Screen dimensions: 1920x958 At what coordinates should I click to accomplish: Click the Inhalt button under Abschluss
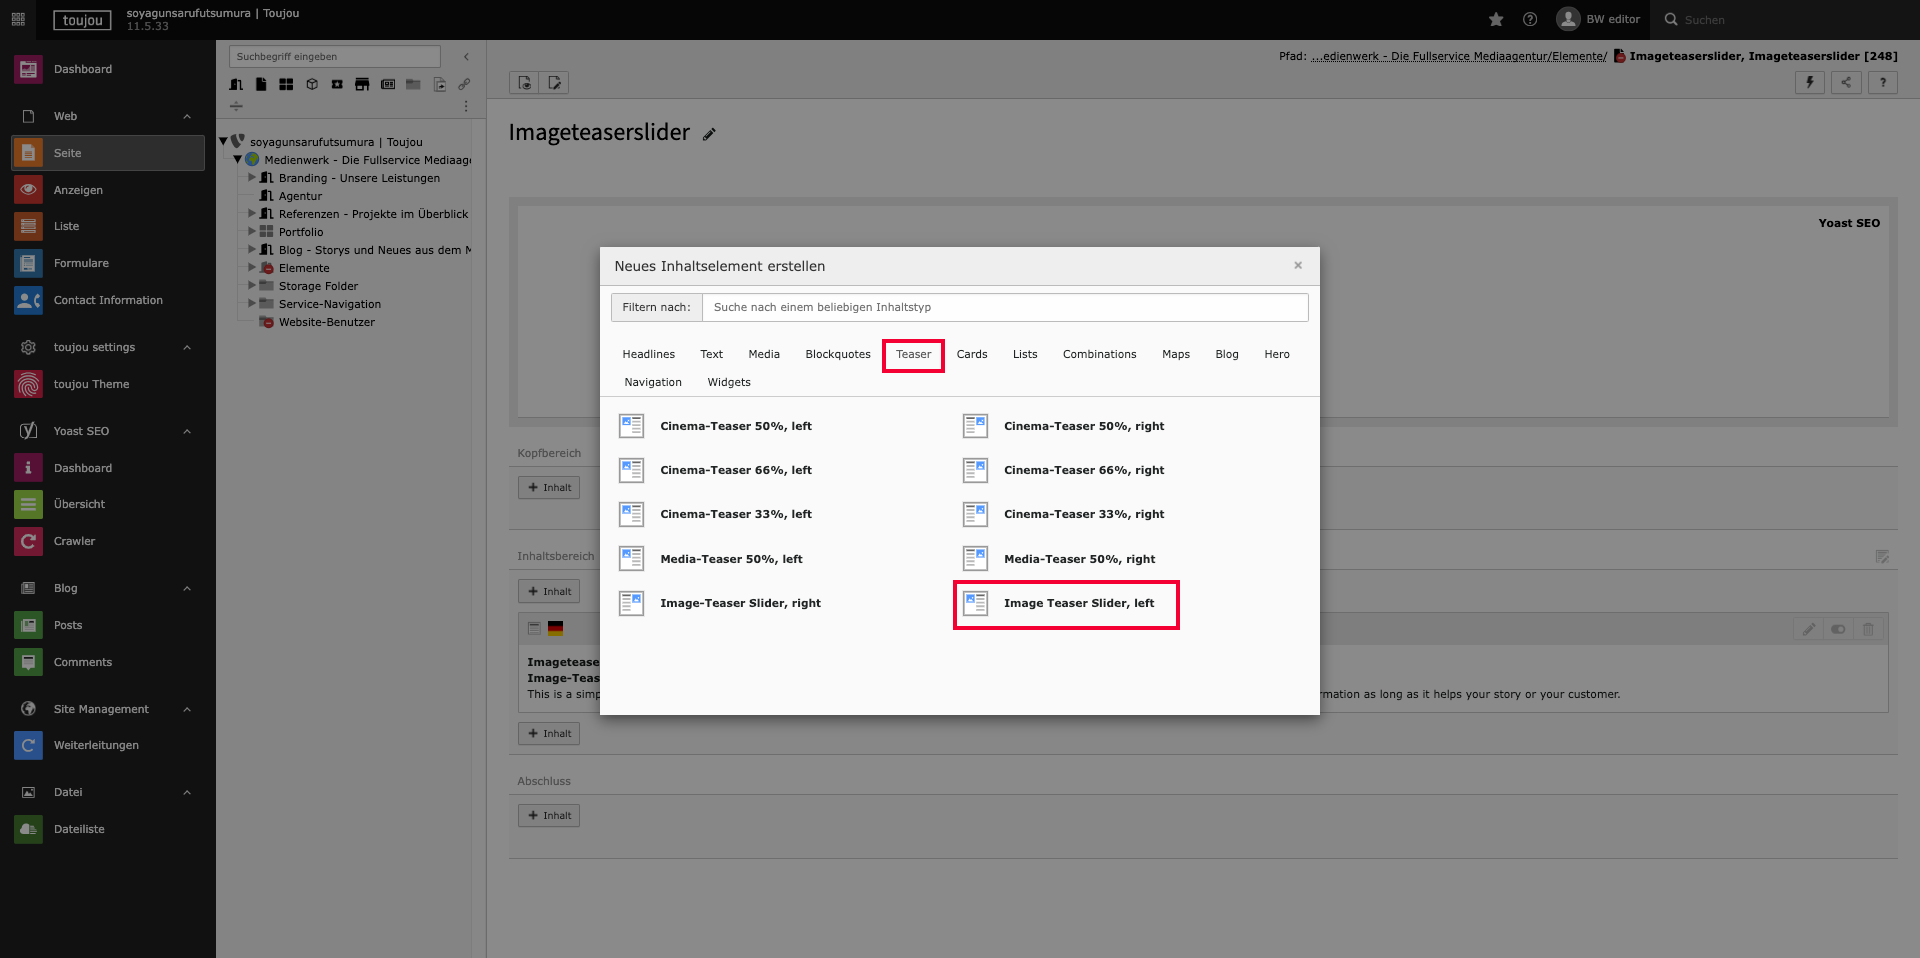click(549, 816)
